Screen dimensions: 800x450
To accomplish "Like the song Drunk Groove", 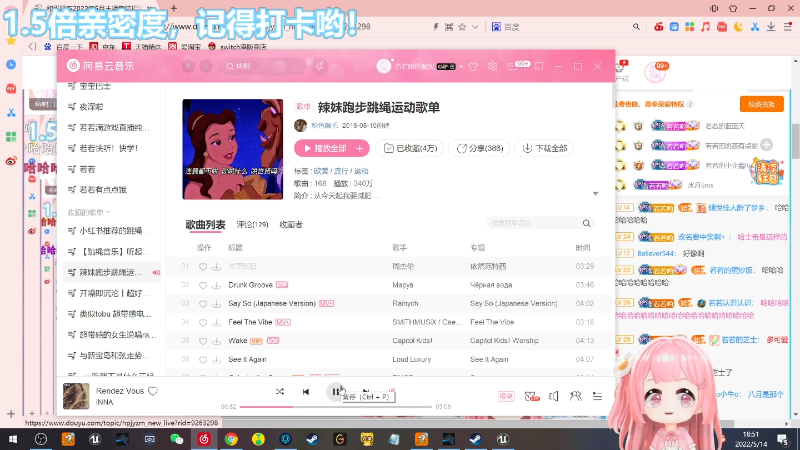I will click(203, 285).
